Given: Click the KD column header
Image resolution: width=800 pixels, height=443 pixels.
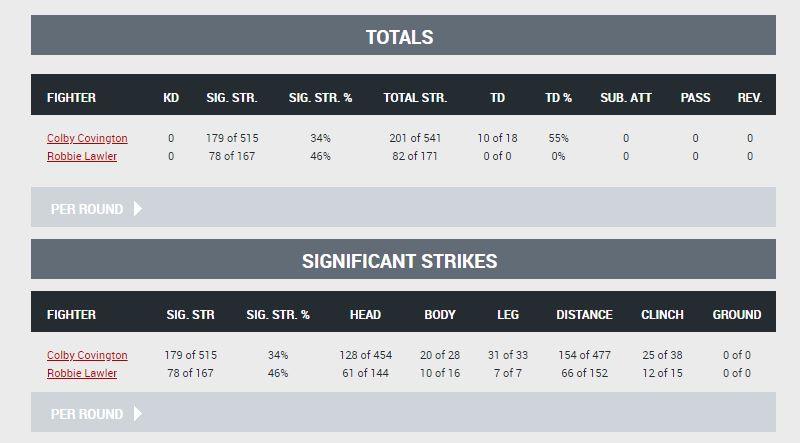Looking at the screenshot, I should pos(171,97).
